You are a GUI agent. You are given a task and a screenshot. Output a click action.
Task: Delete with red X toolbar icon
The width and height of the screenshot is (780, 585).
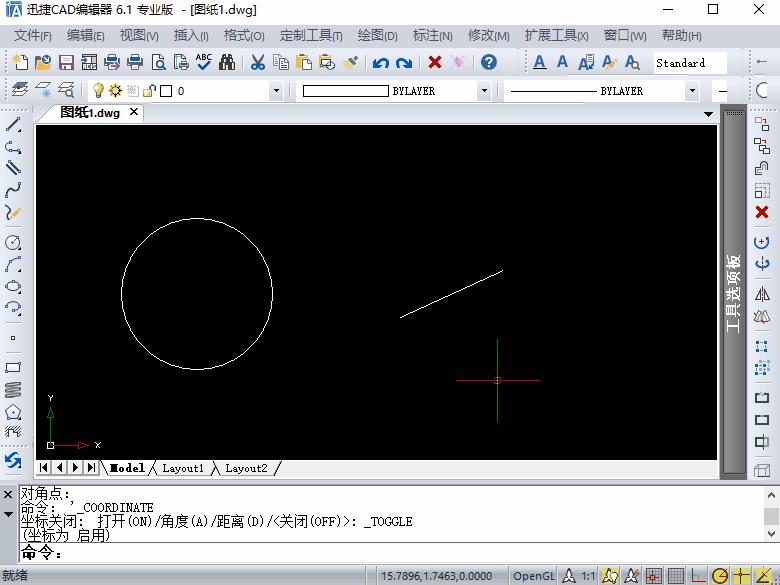435,62
